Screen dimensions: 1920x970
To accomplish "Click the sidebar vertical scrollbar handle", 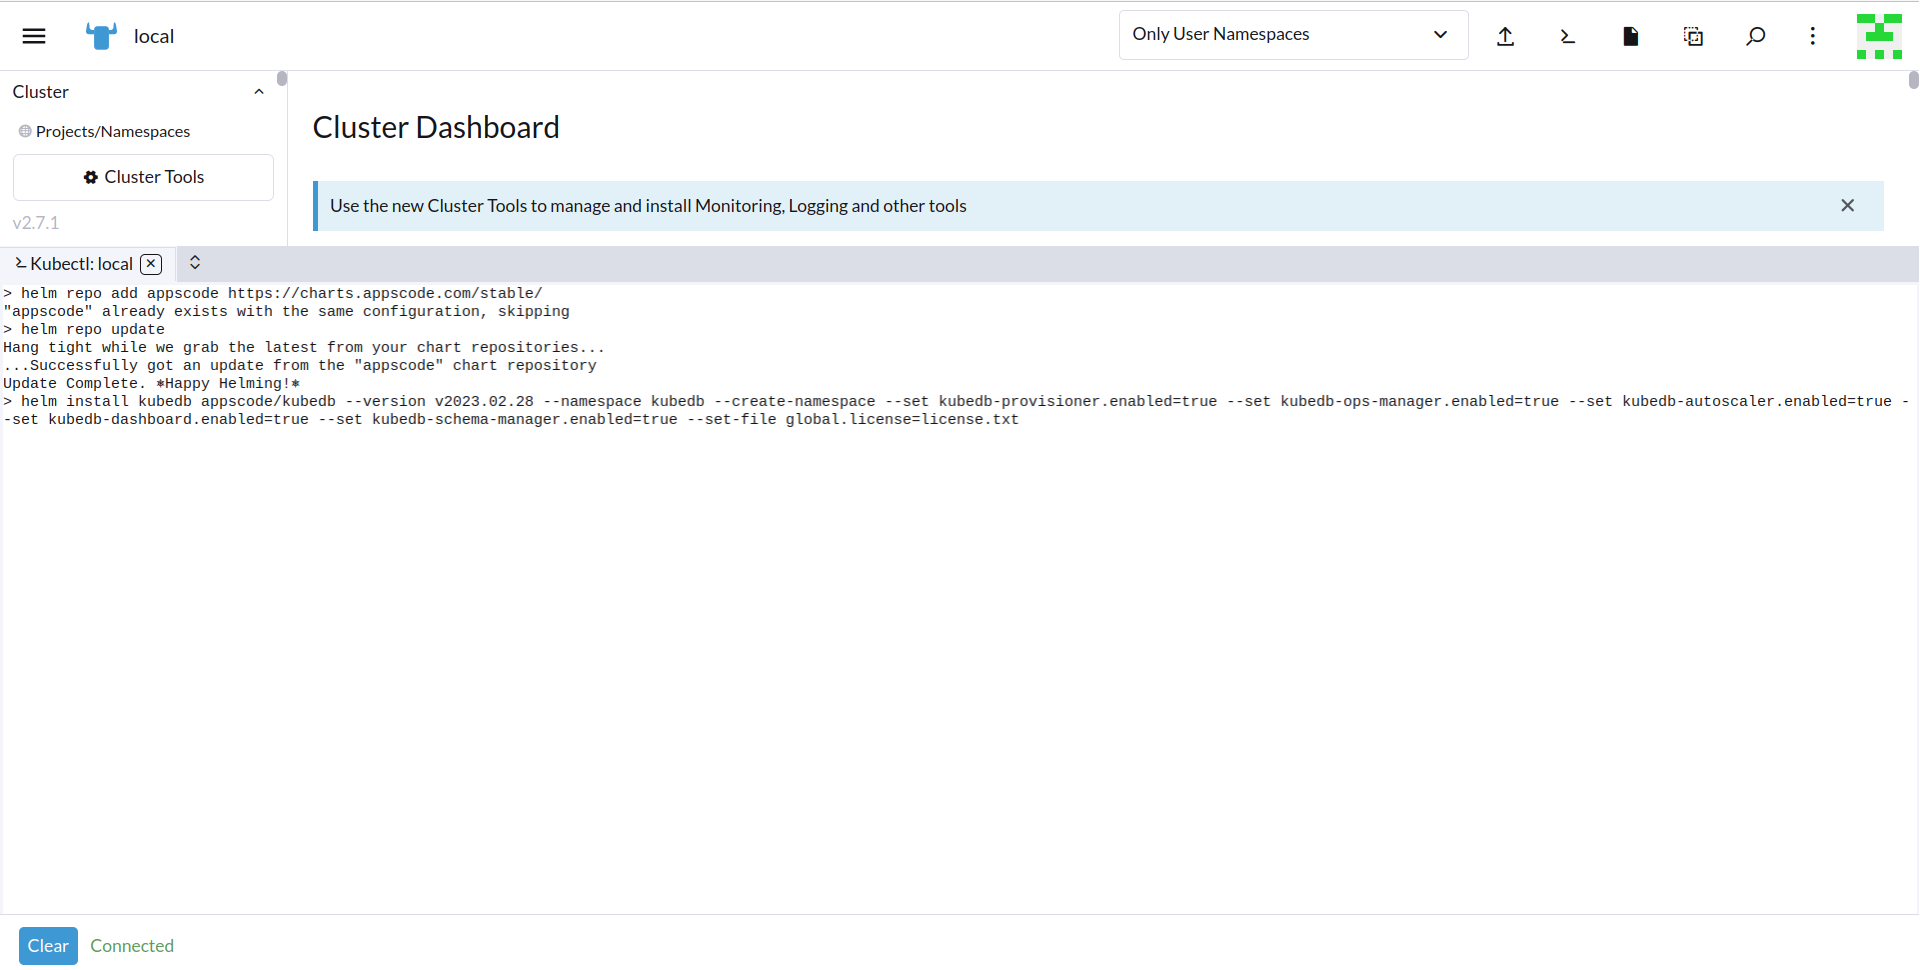I will tap(282, 79).
